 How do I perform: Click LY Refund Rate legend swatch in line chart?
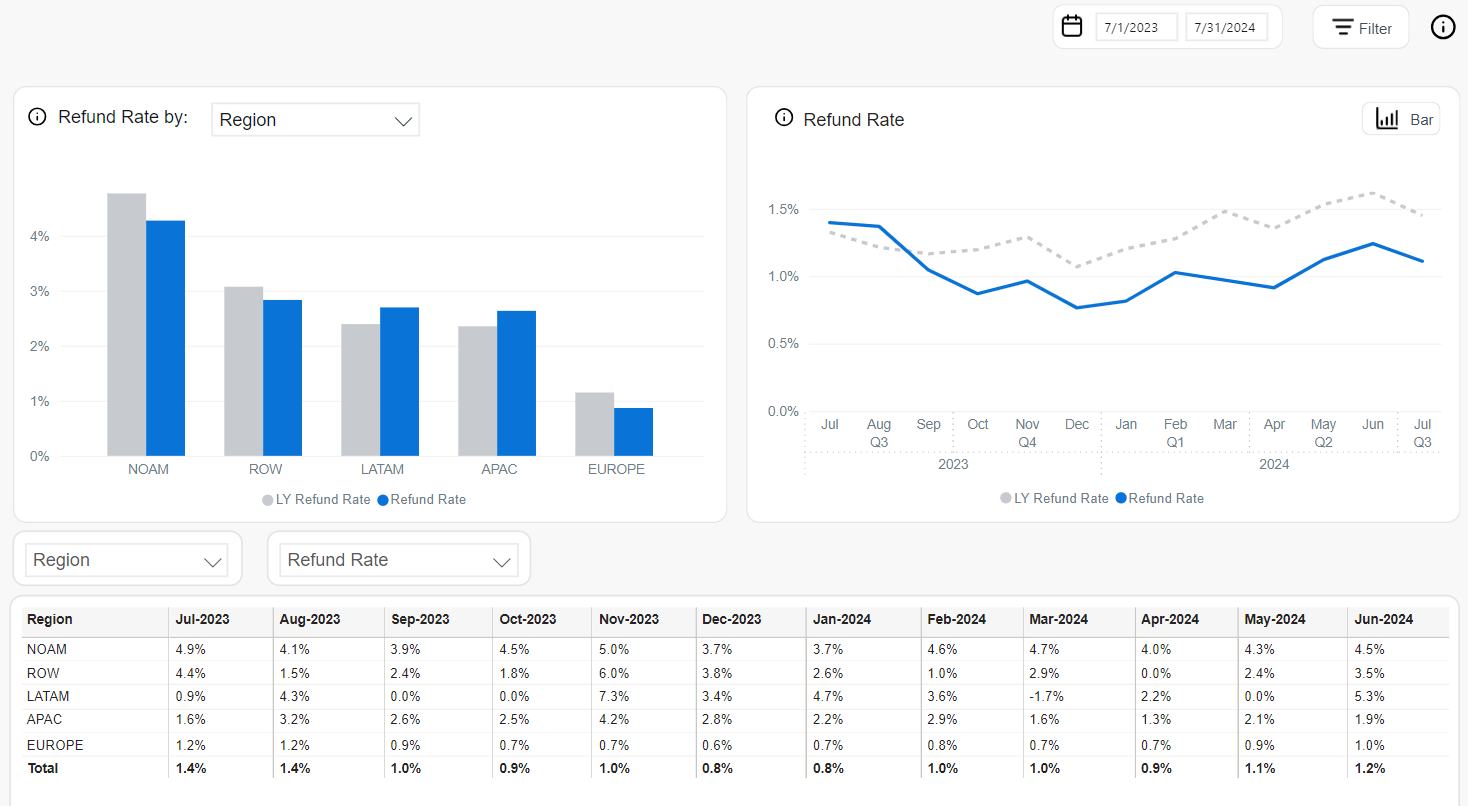point(1006,498)
